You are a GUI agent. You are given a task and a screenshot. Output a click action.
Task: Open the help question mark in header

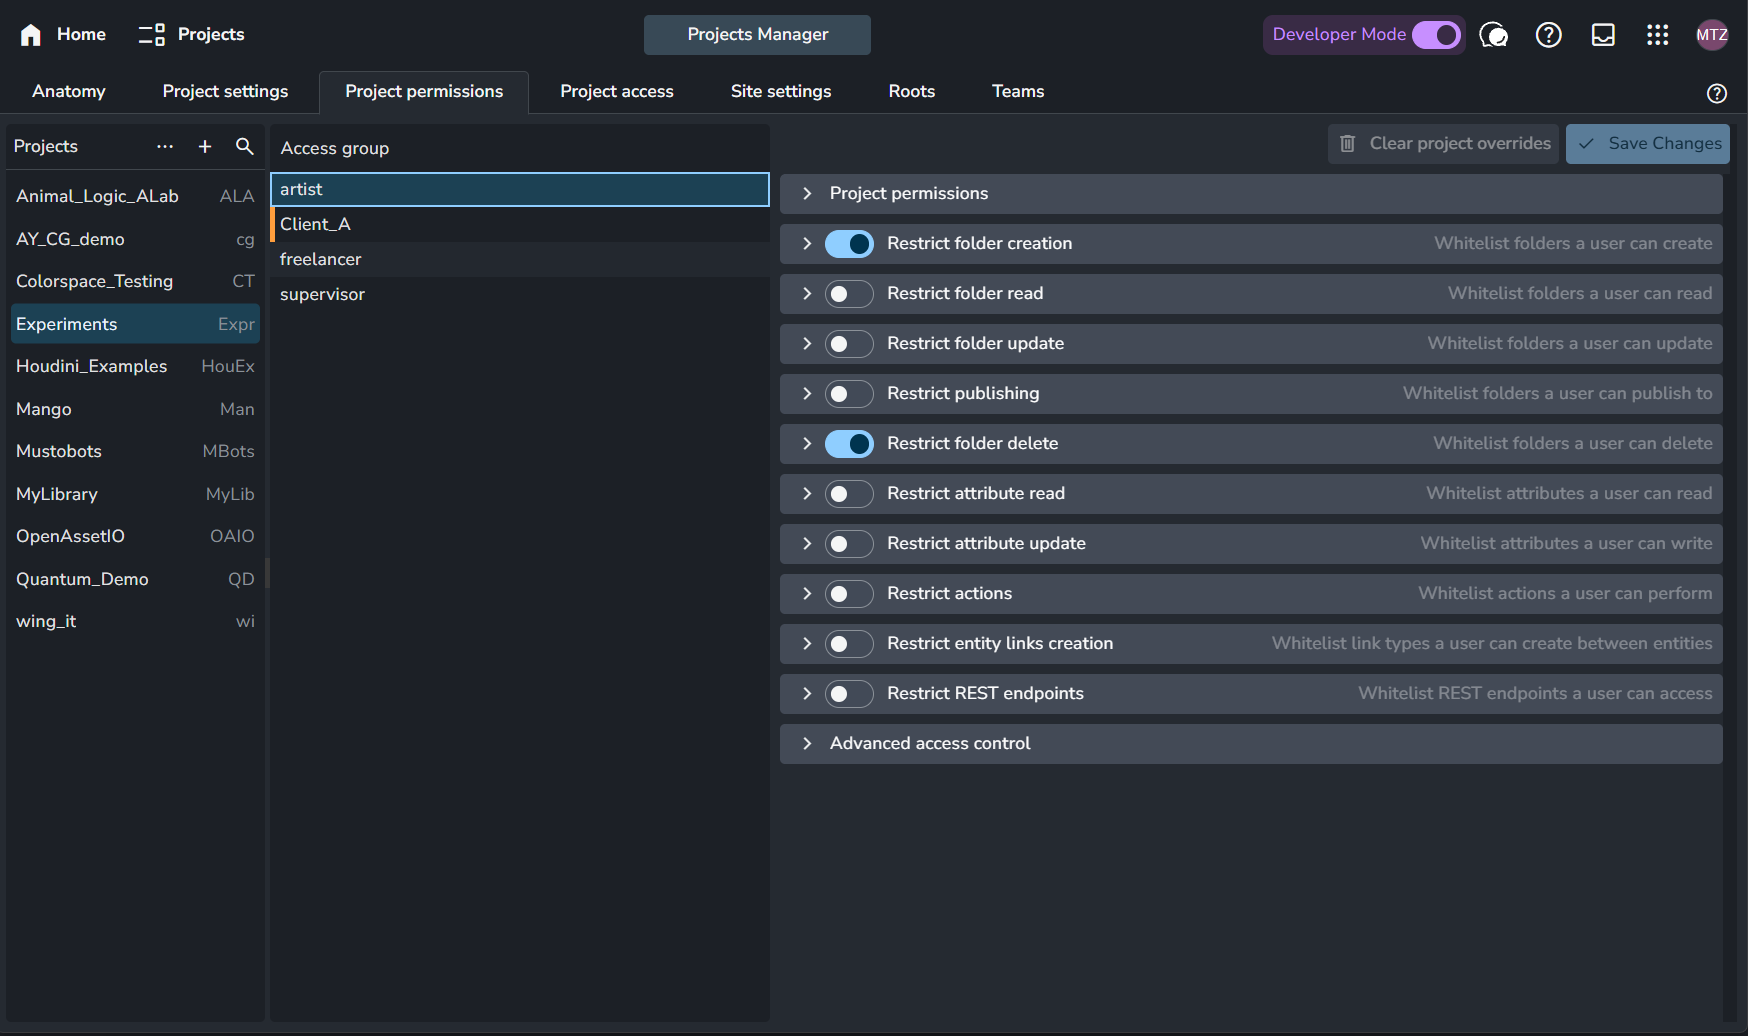tap(1548, 35)
